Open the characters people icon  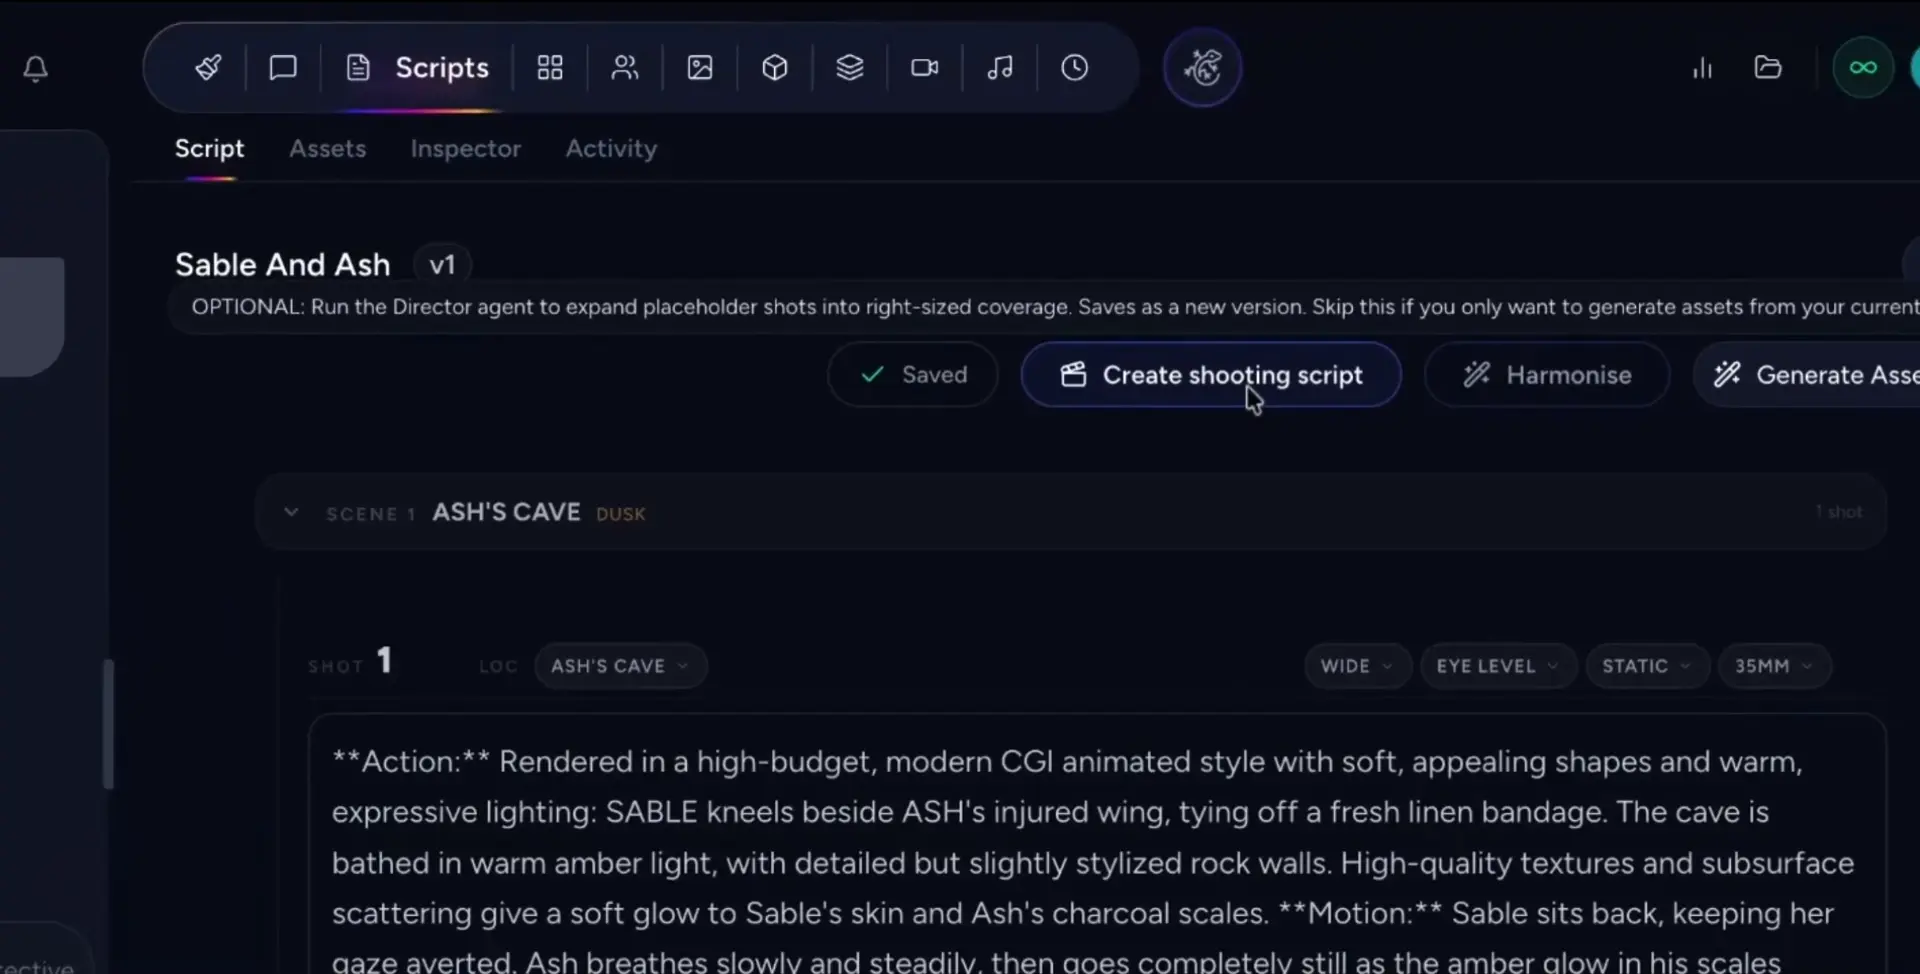click(625, 68)
